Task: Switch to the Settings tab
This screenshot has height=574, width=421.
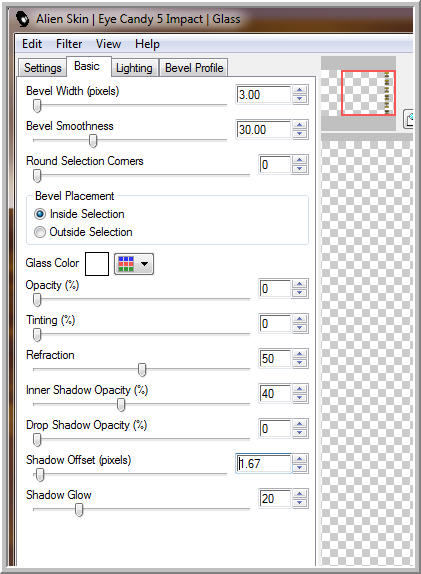Action: coord(42,68)
